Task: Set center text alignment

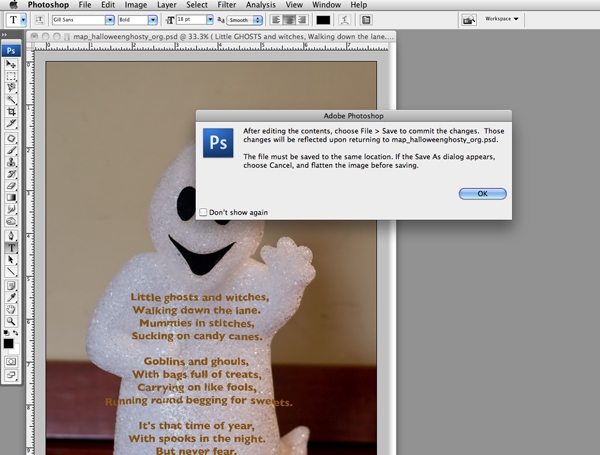Action: (x=289, y=20)
